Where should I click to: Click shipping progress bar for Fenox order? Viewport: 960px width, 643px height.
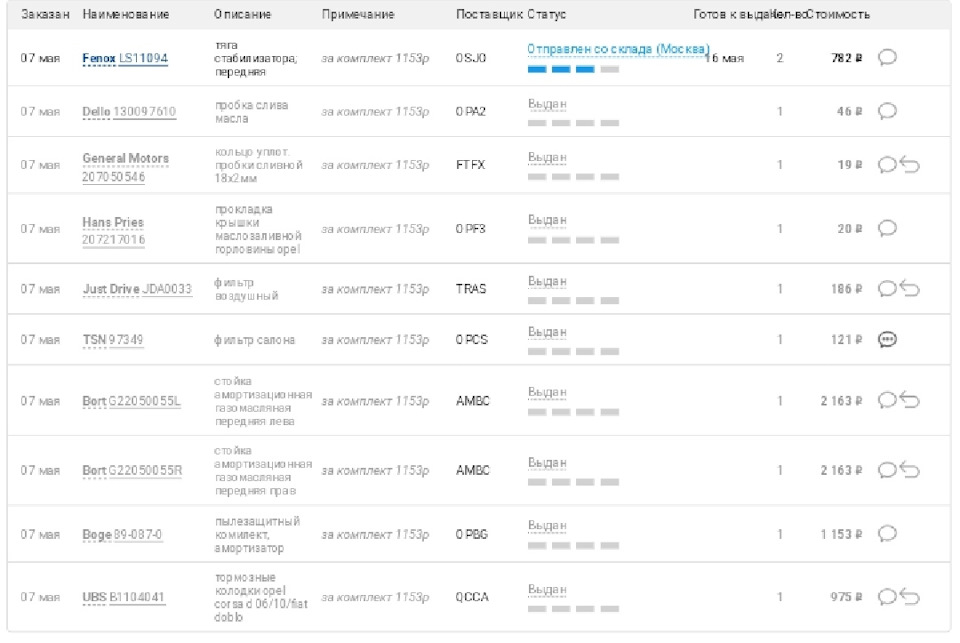point(573,69)
